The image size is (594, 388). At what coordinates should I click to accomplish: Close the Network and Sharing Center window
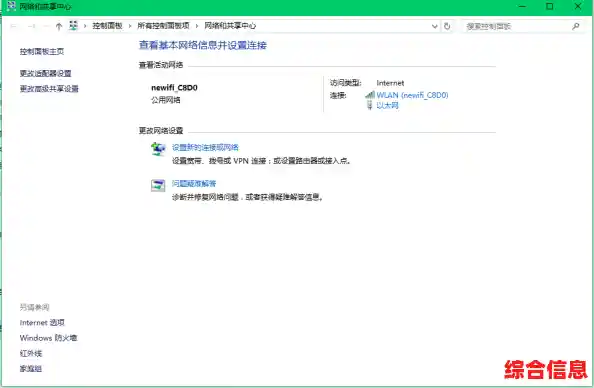coord(578,6)
